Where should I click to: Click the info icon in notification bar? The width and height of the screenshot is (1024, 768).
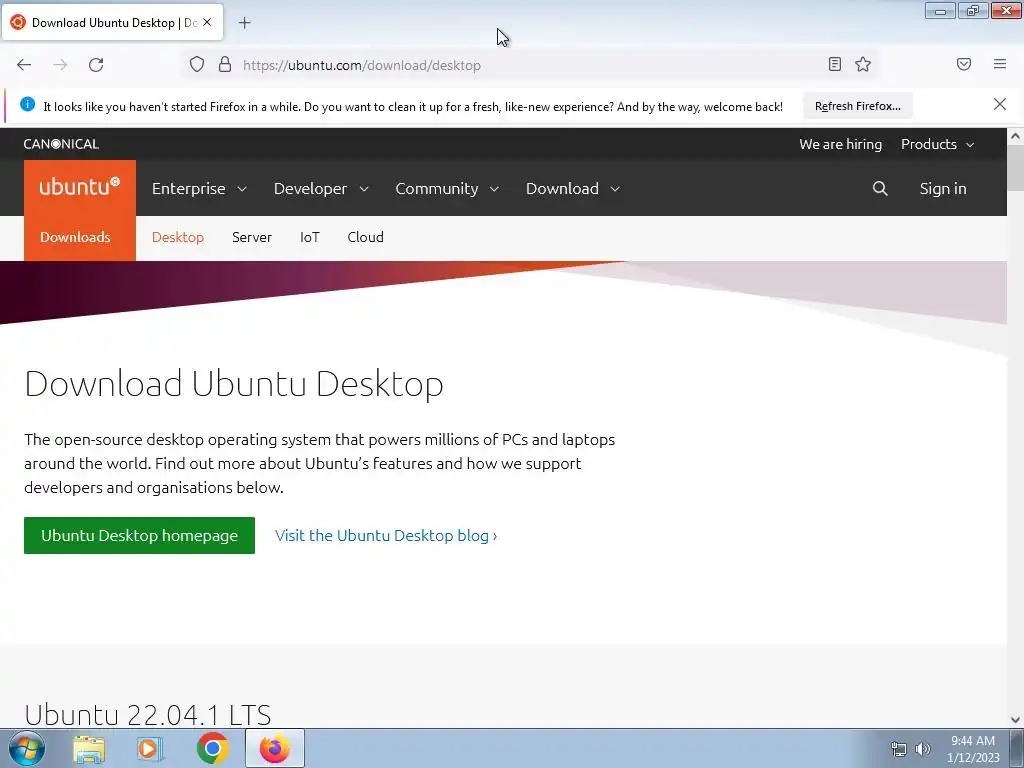click(x=27, y=104)
